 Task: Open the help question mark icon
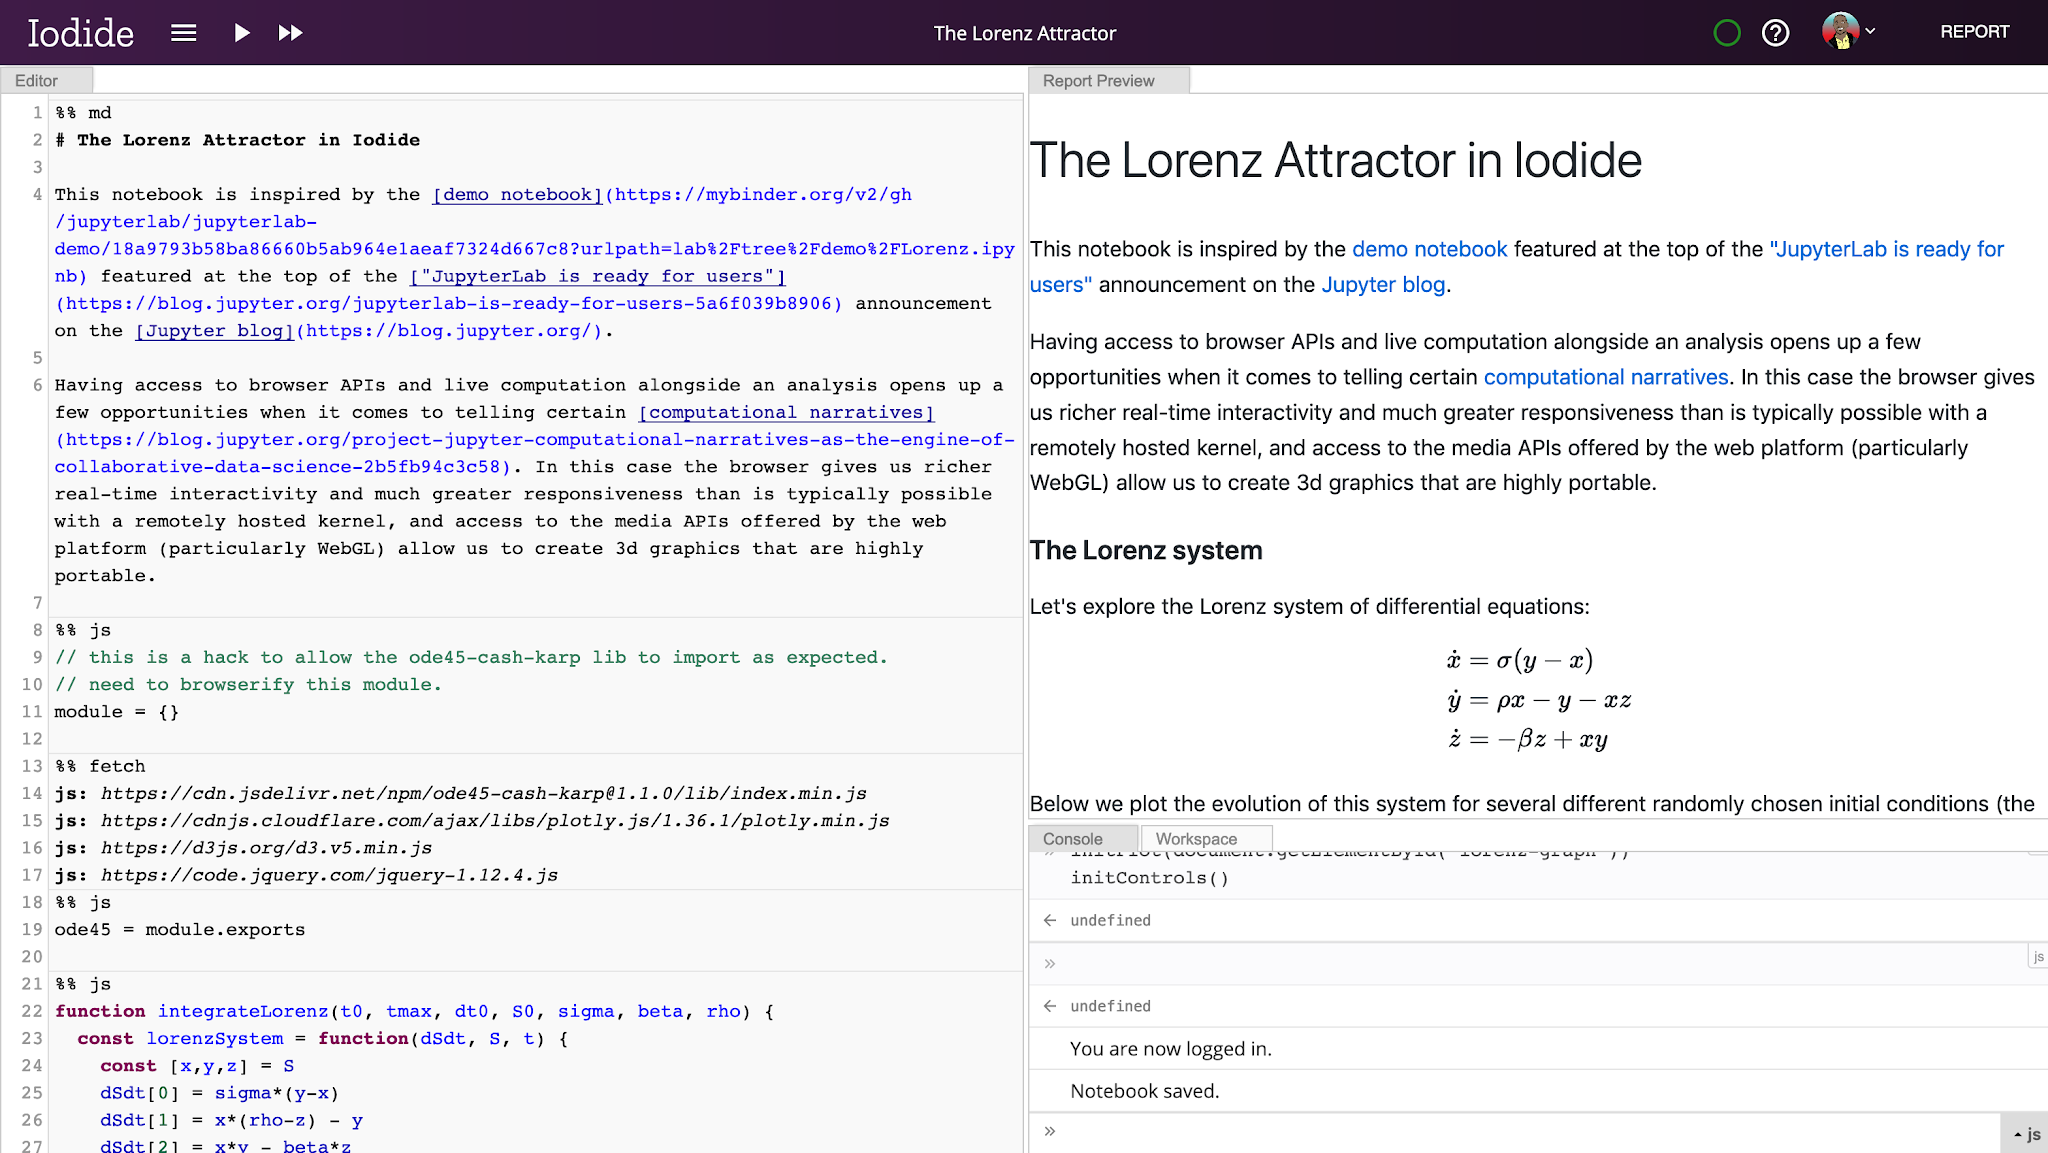coord(1776,33)
